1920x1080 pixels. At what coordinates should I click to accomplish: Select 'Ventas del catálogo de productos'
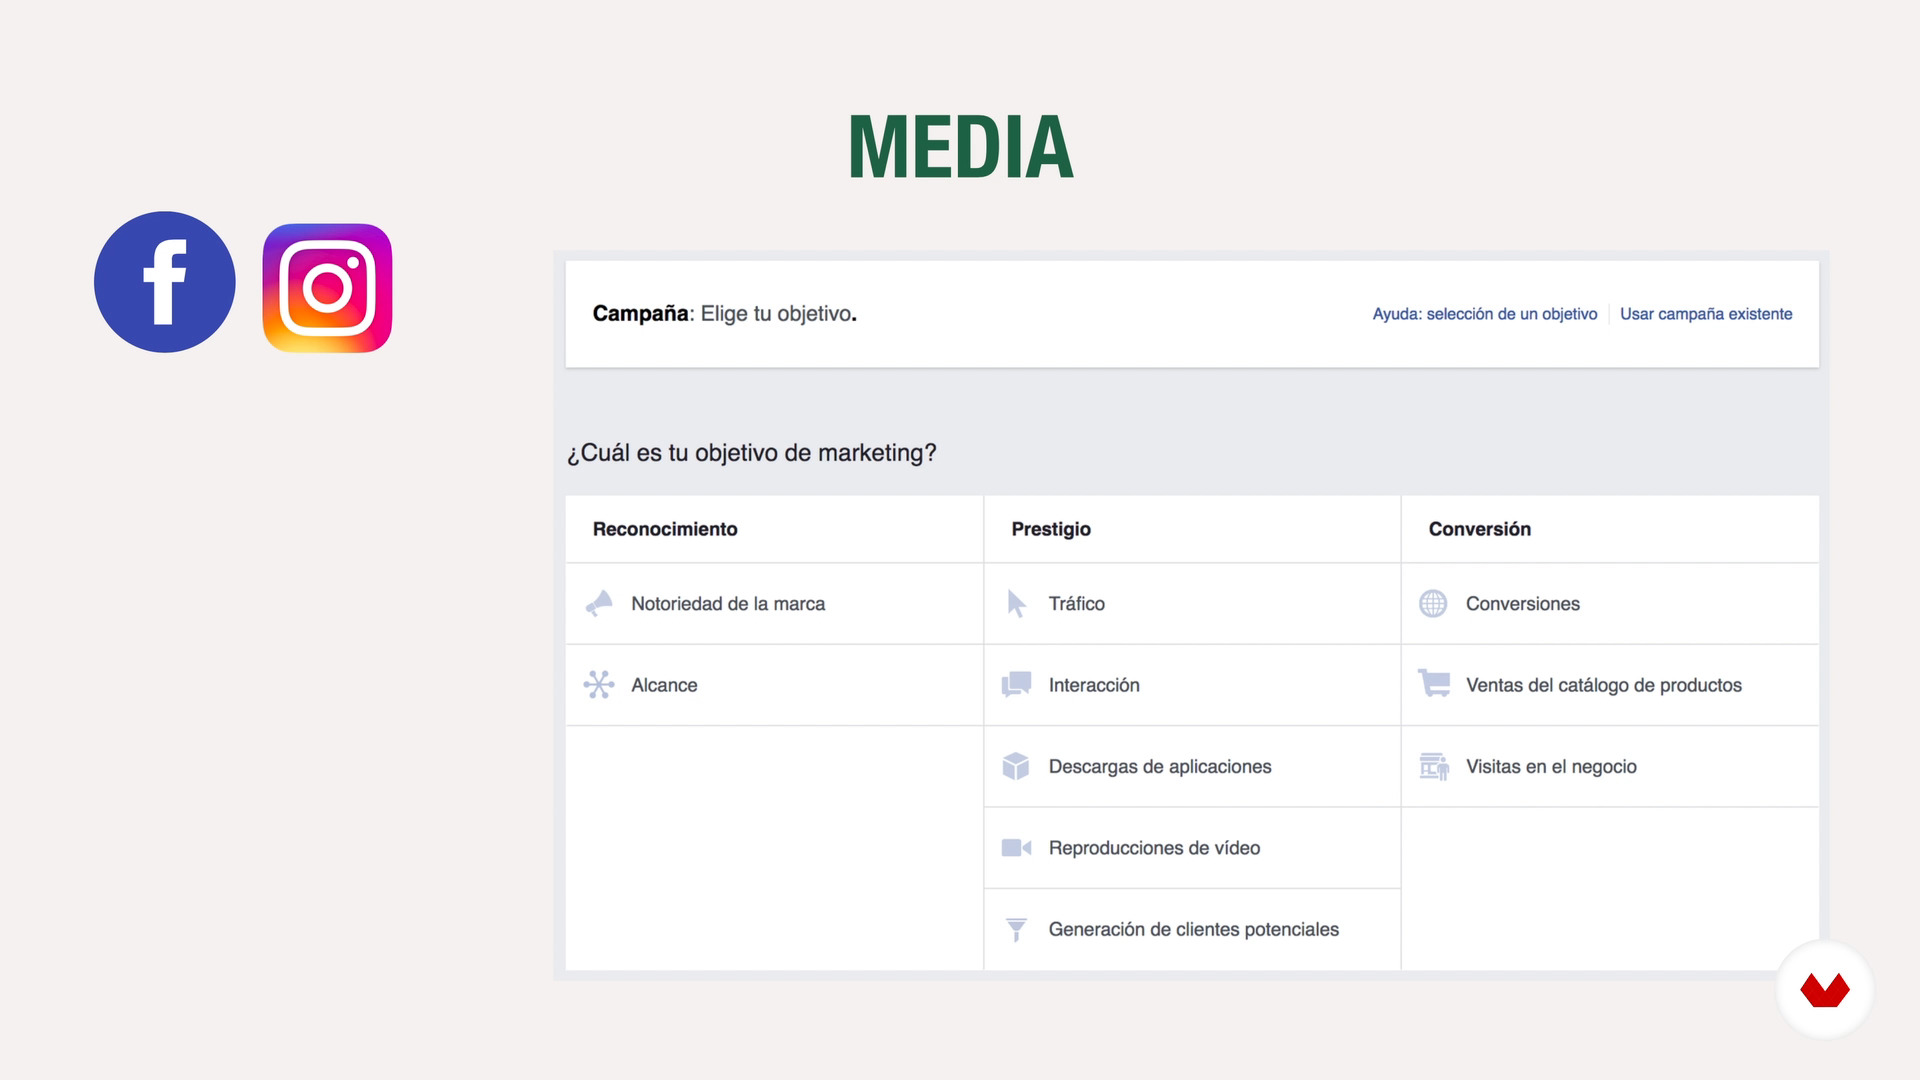pyautogui.click(x=1610, y=685)
